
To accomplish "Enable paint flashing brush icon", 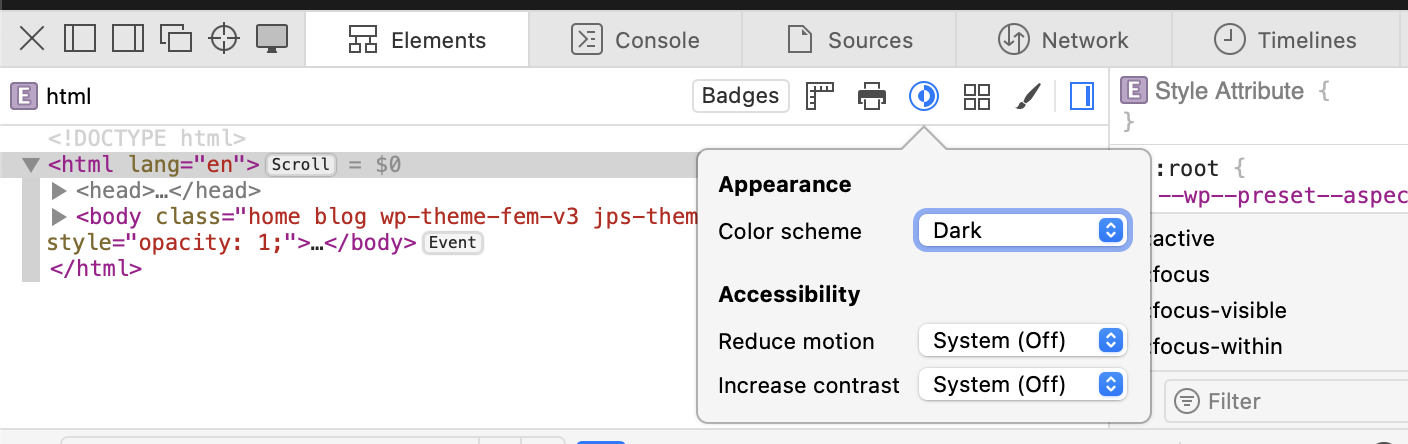I will point(1028,96).
